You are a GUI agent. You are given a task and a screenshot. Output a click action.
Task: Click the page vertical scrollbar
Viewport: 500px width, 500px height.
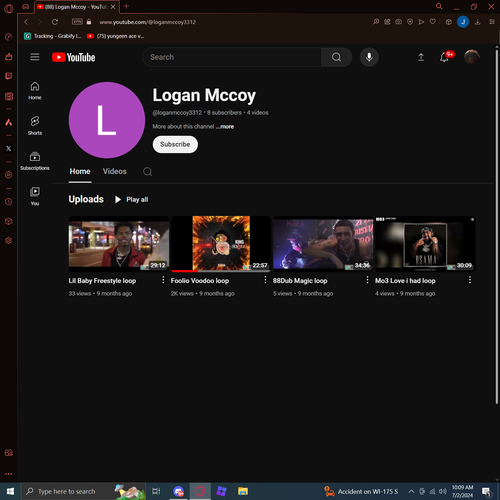tap(496, 227)
